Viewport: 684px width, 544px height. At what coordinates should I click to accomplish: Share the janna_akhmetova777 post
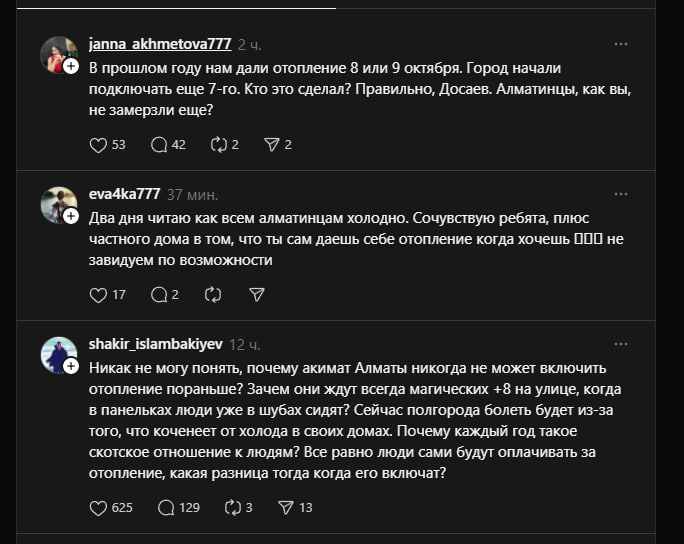(x=270, y=145)
